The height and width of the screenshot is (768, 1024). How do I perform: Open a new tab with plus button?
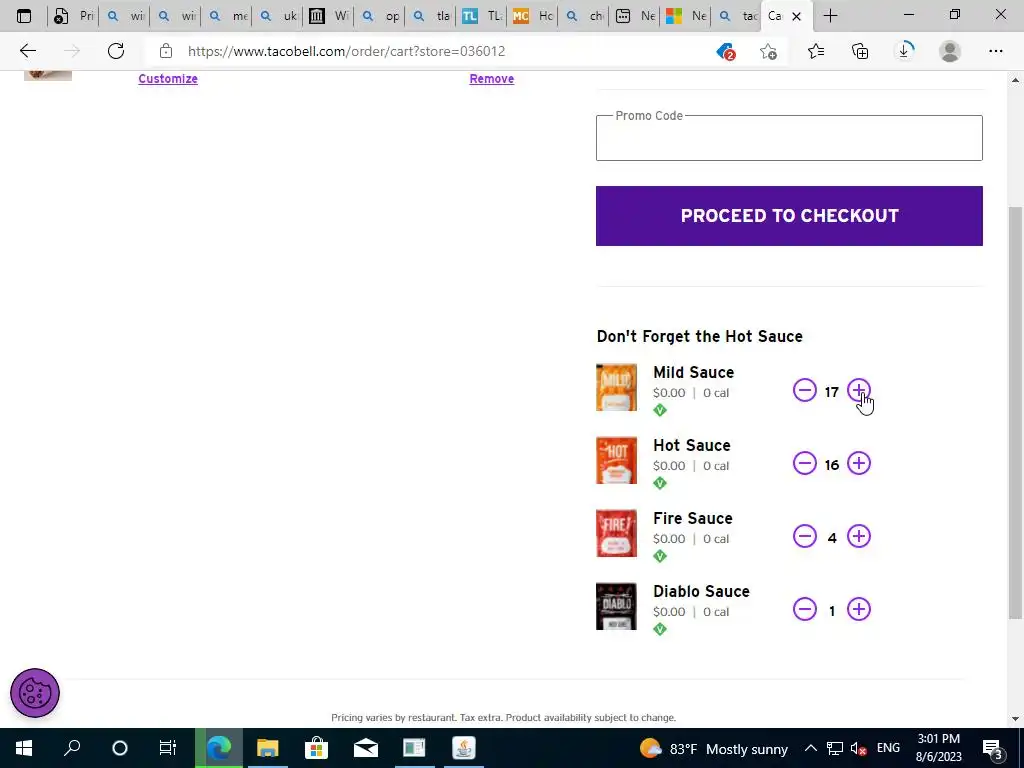pyautogui.click(x=830, y=16)
